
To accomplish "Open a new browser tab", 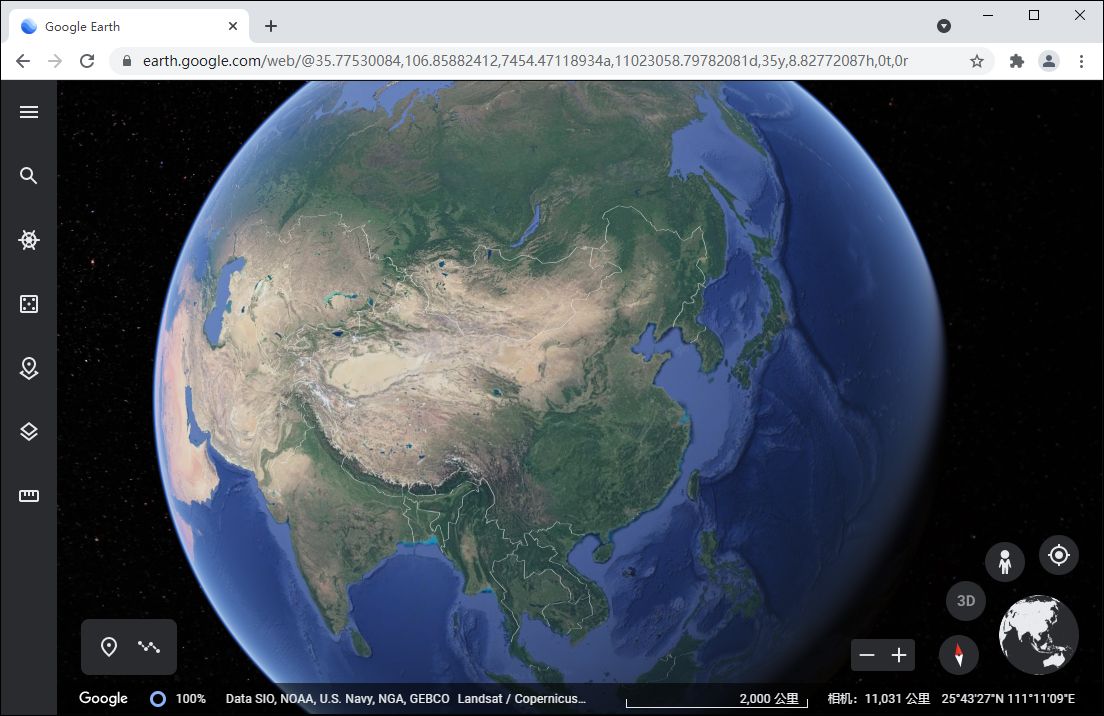I will (x=270, y=25).
